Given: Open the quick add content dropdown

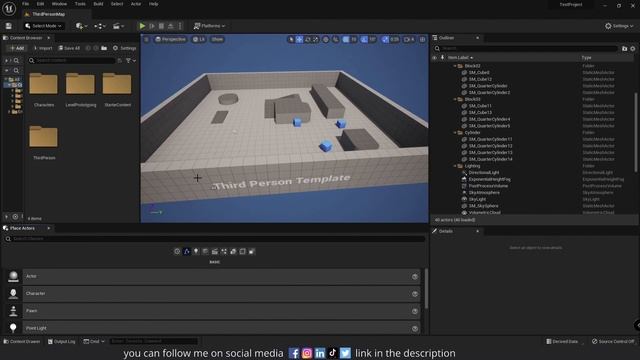Looking at the screenshot, I should [82, 26].
